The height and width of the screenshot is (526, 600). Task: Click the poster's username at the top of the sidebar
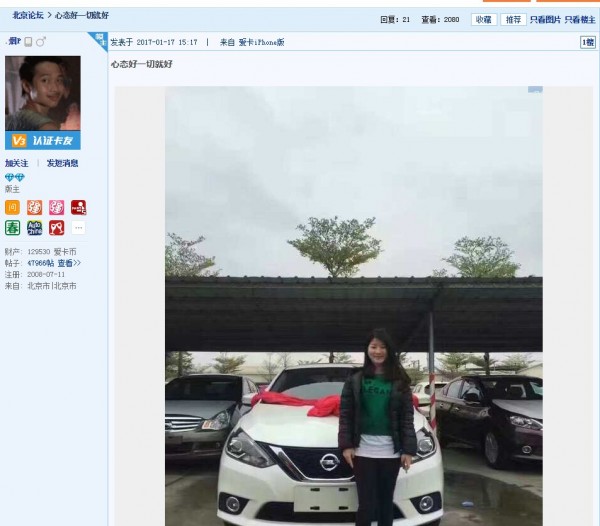pyautogui.click(x=13, y=41)
